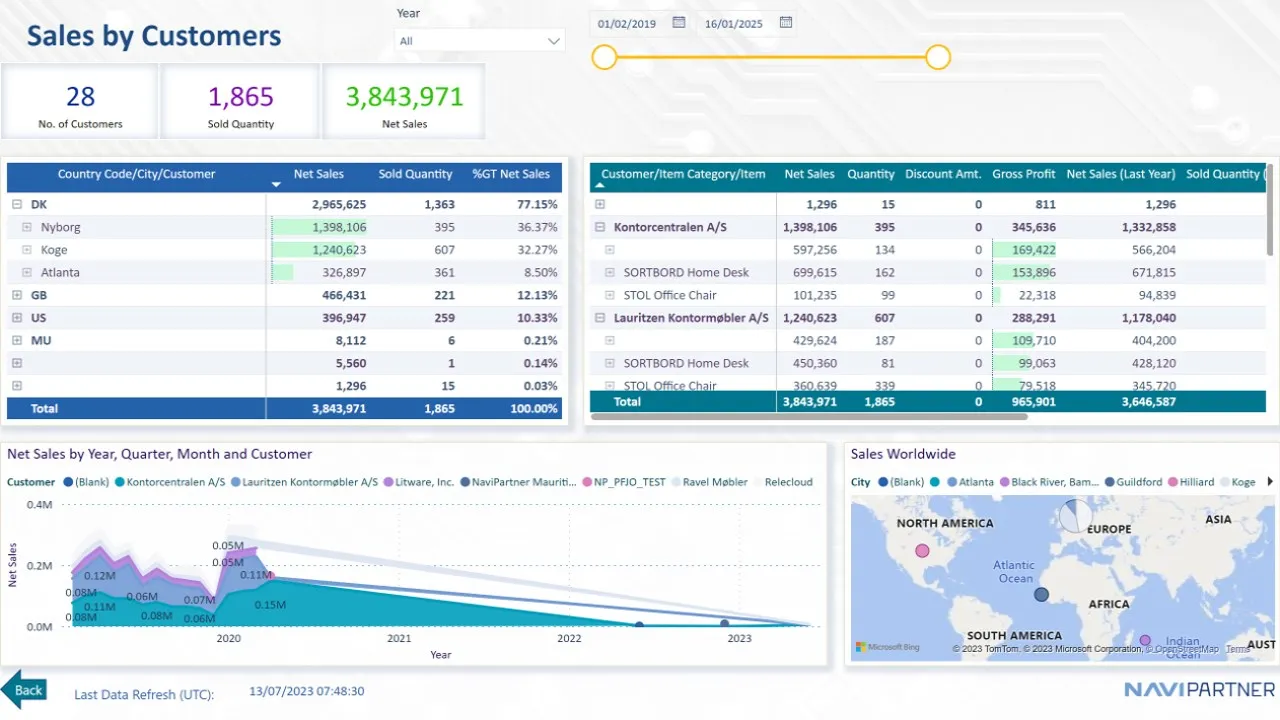Sort by the Gross Profit column header

pyautogui.click(x=1023, y=174)
